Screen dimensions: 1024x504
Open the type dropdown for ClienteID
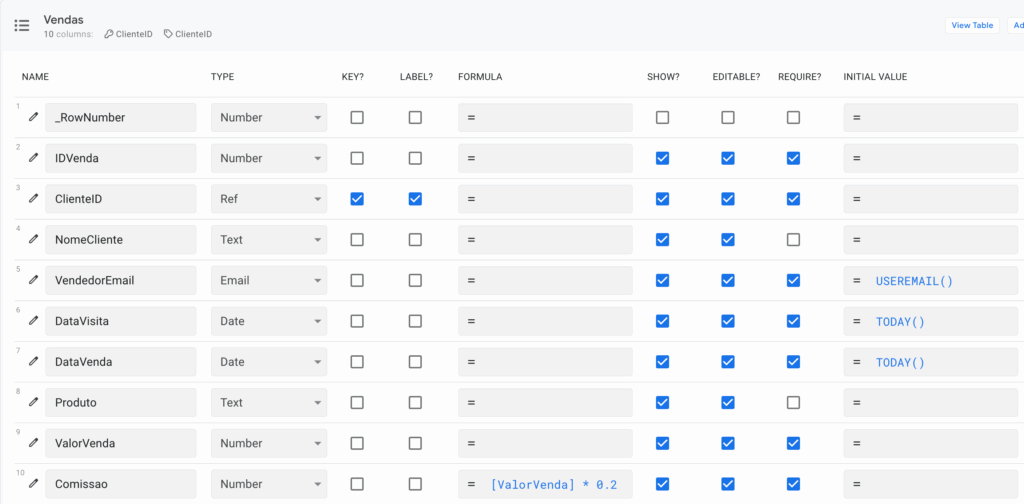pyautogui.click(x=268, y=199)
